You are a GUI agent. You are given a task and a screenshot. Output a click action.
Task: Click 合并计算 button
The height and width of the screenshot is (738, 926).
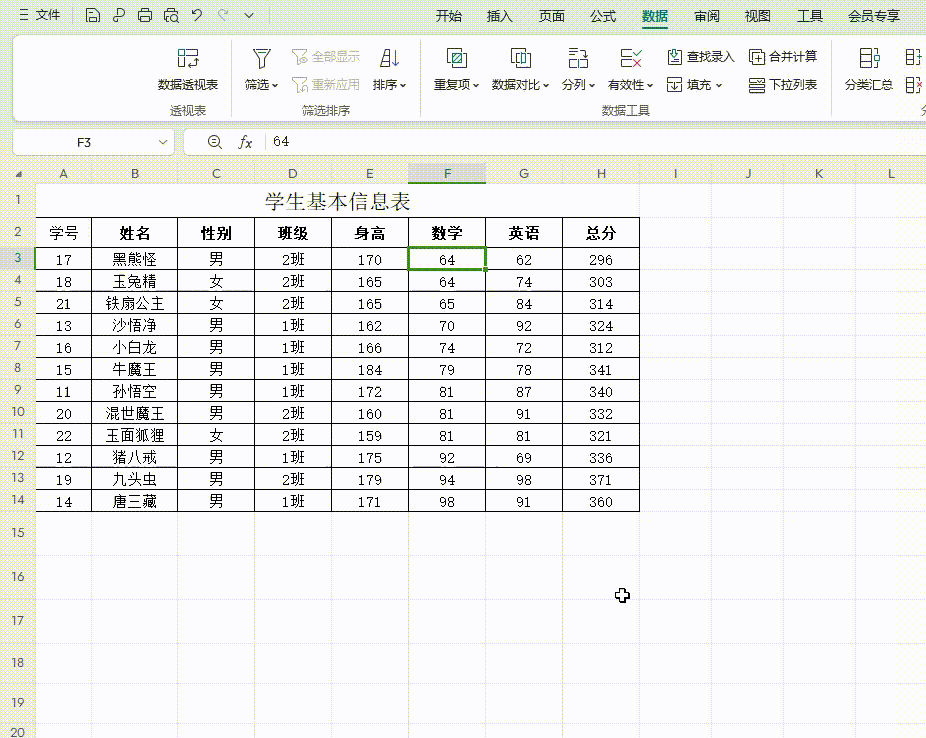[x=783, y=57]
